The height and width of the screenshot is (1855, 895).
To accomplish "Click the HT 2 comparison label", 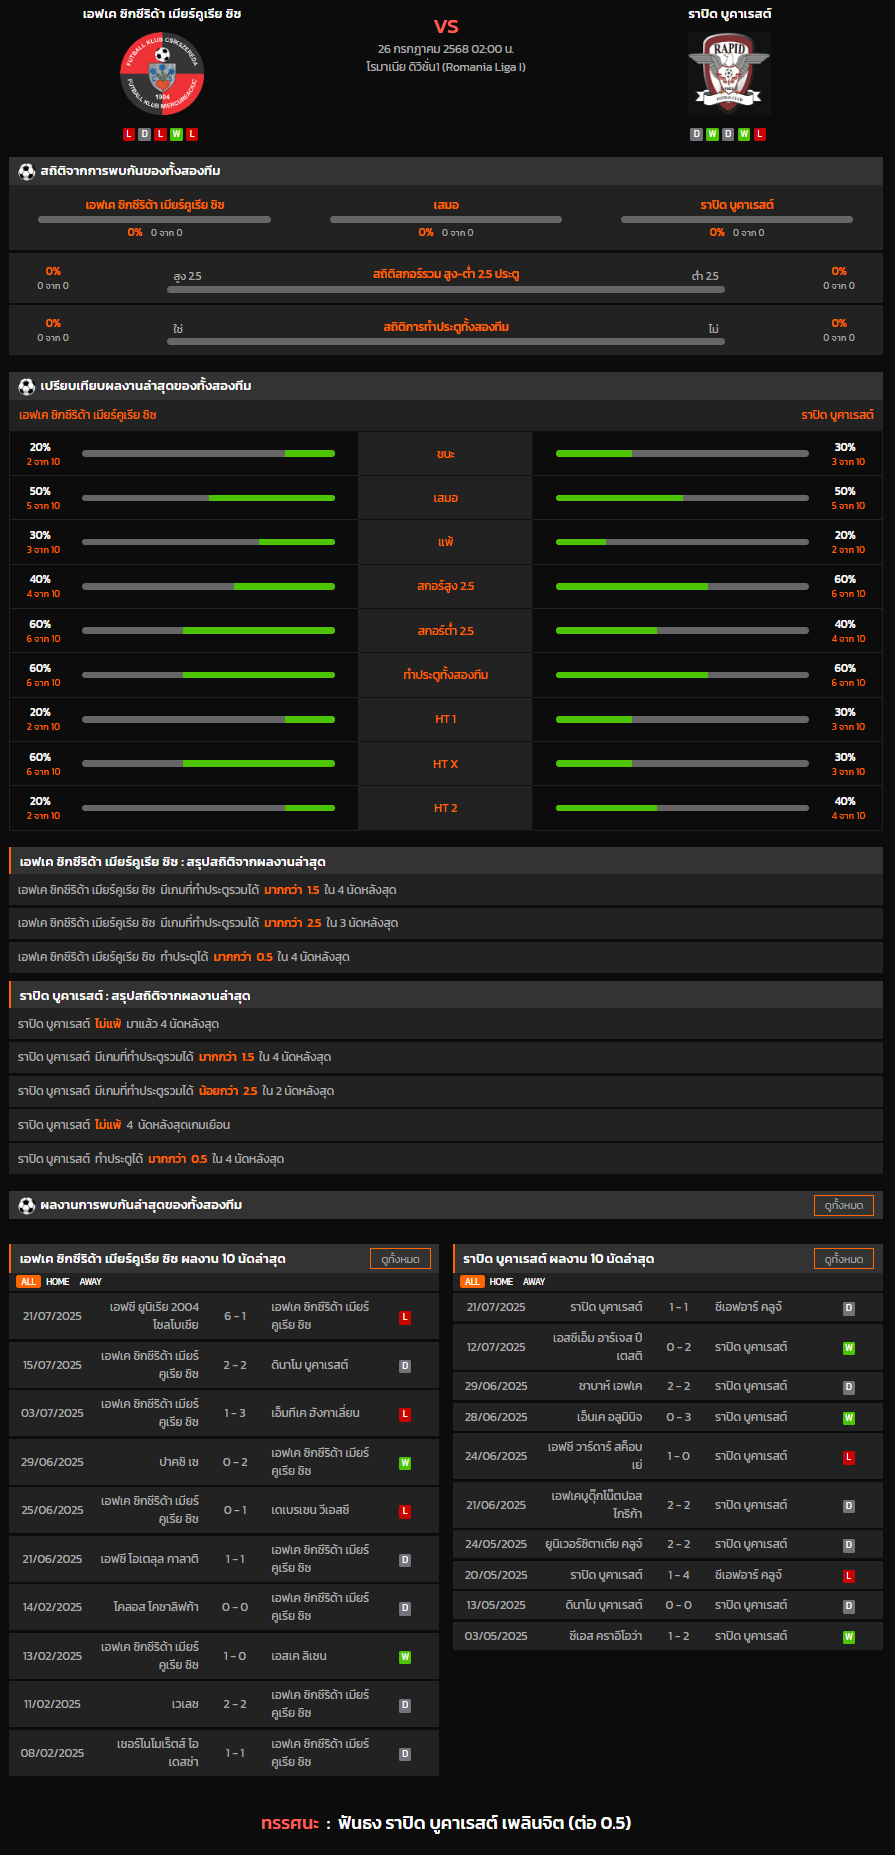I will click(x=446, y=808).
